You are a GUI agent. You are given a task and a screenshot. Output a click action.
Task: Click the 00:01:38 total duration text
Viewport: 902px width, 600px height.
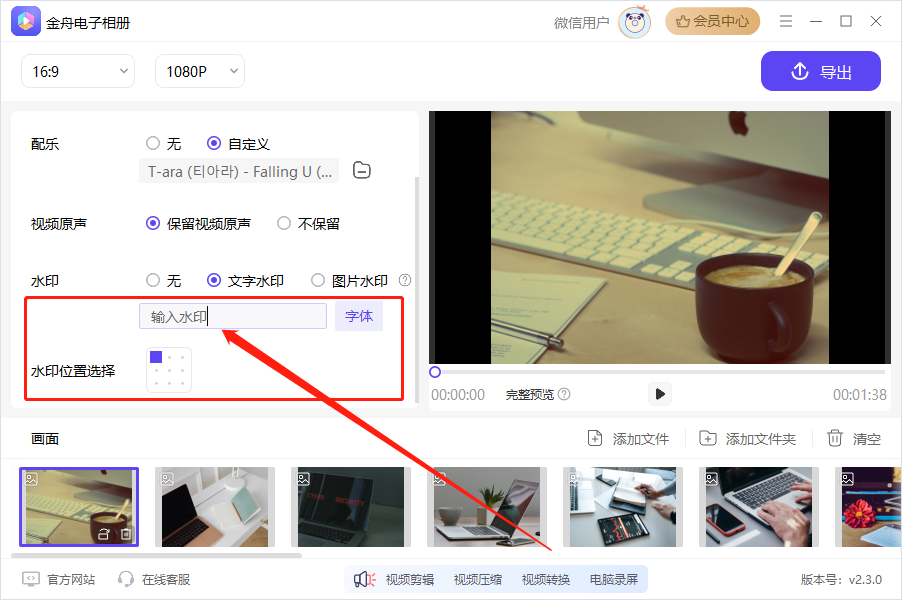(x=859, y=395)
